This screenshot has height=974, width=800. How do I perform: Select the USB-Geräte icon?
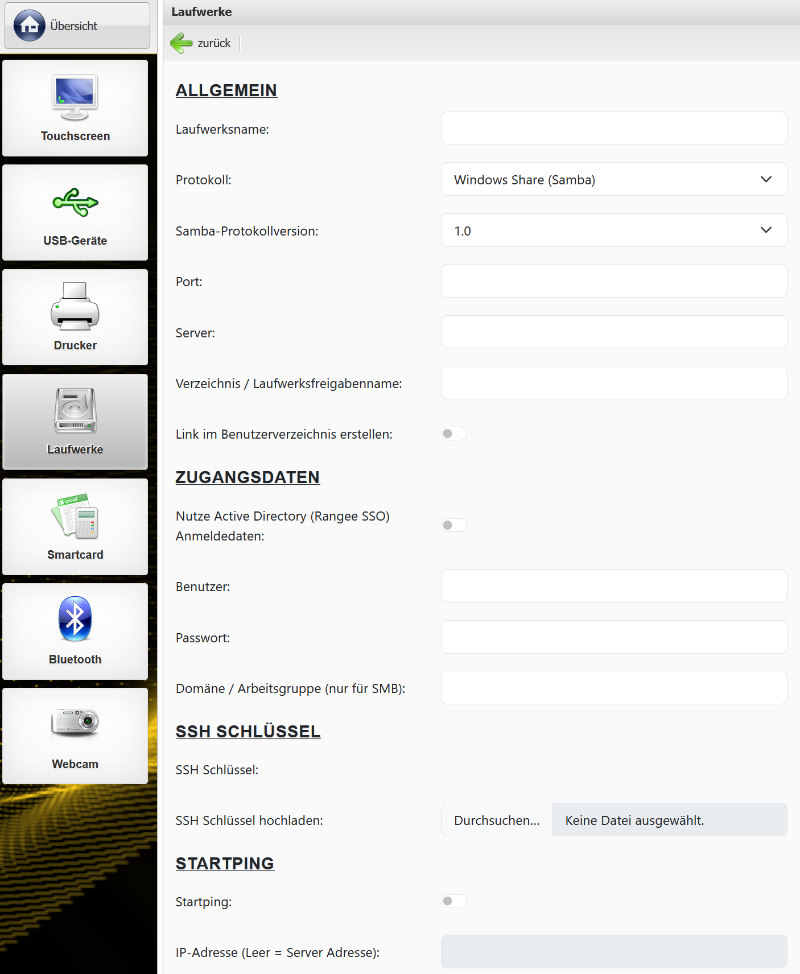75,203
